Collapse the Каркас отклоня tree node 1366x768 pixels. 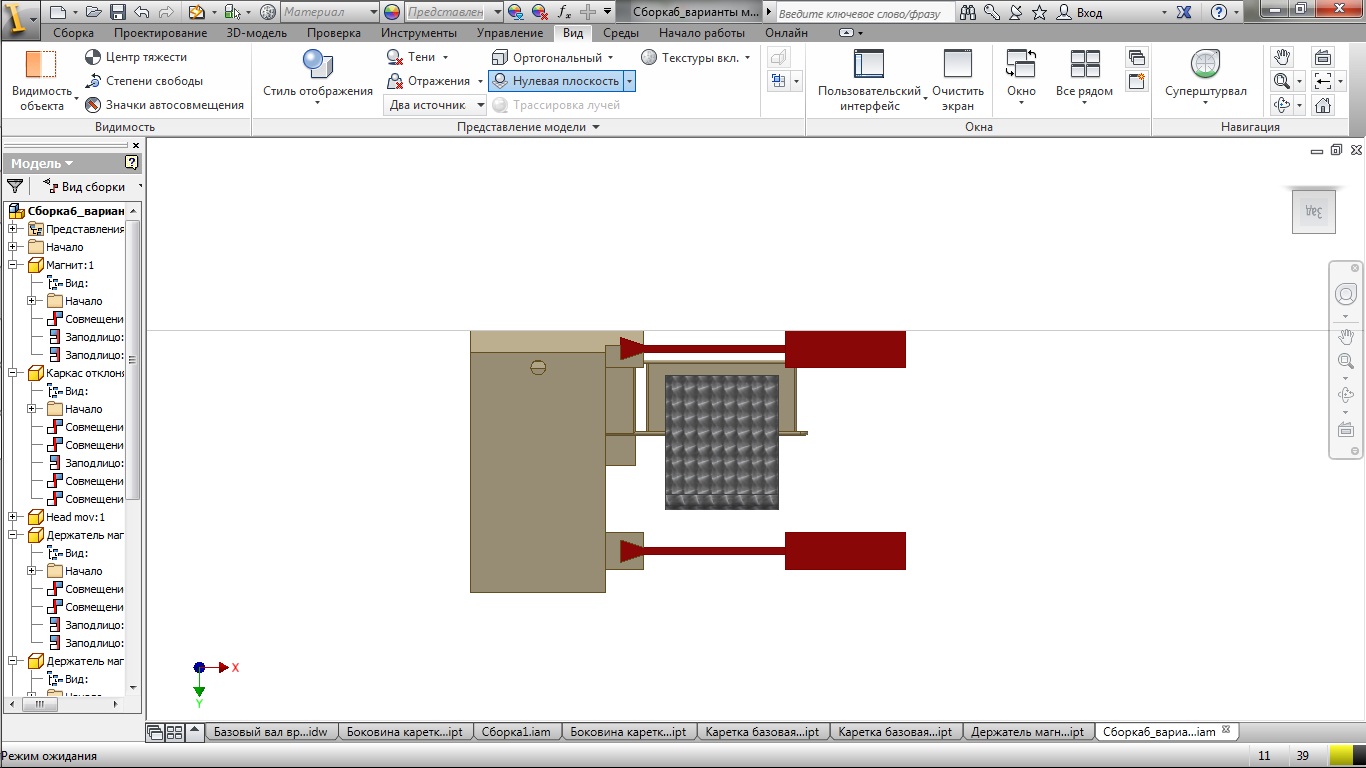point(13,373)
